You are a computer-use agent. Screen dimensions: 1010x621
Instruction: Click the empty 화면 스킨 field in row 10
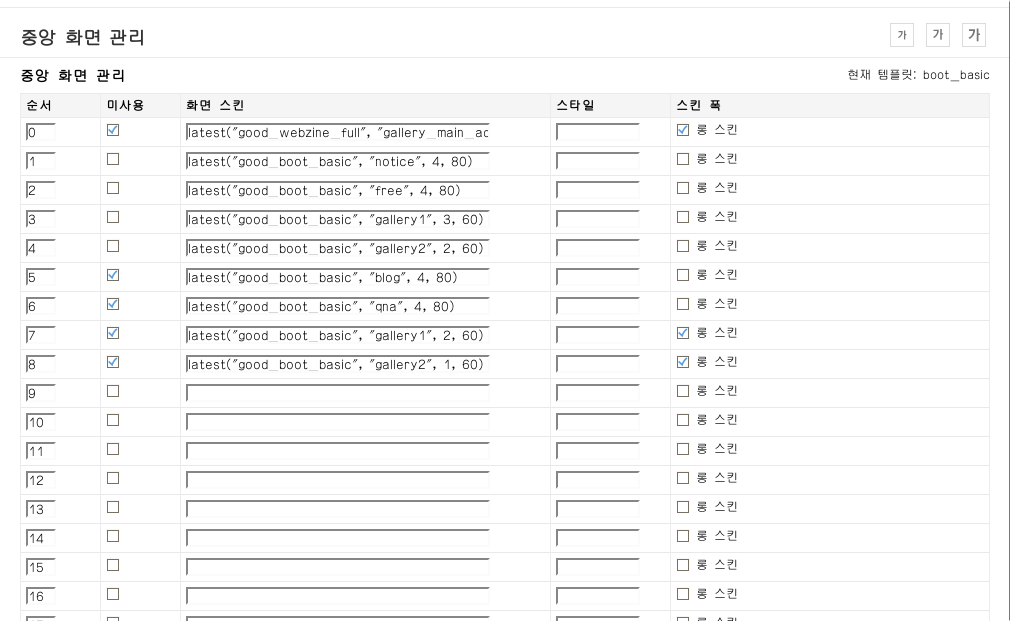point(337,422)
